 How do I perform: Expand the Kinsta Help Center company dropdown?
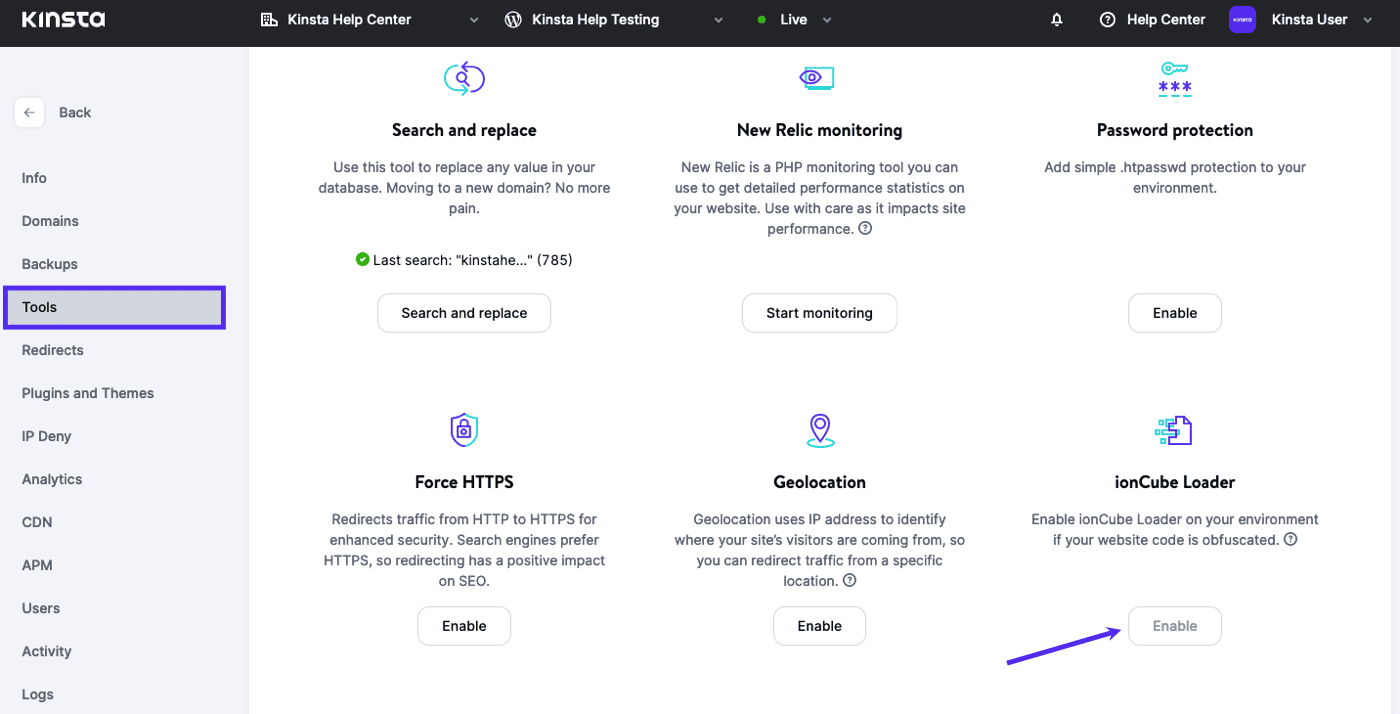[x=474, y=20]
